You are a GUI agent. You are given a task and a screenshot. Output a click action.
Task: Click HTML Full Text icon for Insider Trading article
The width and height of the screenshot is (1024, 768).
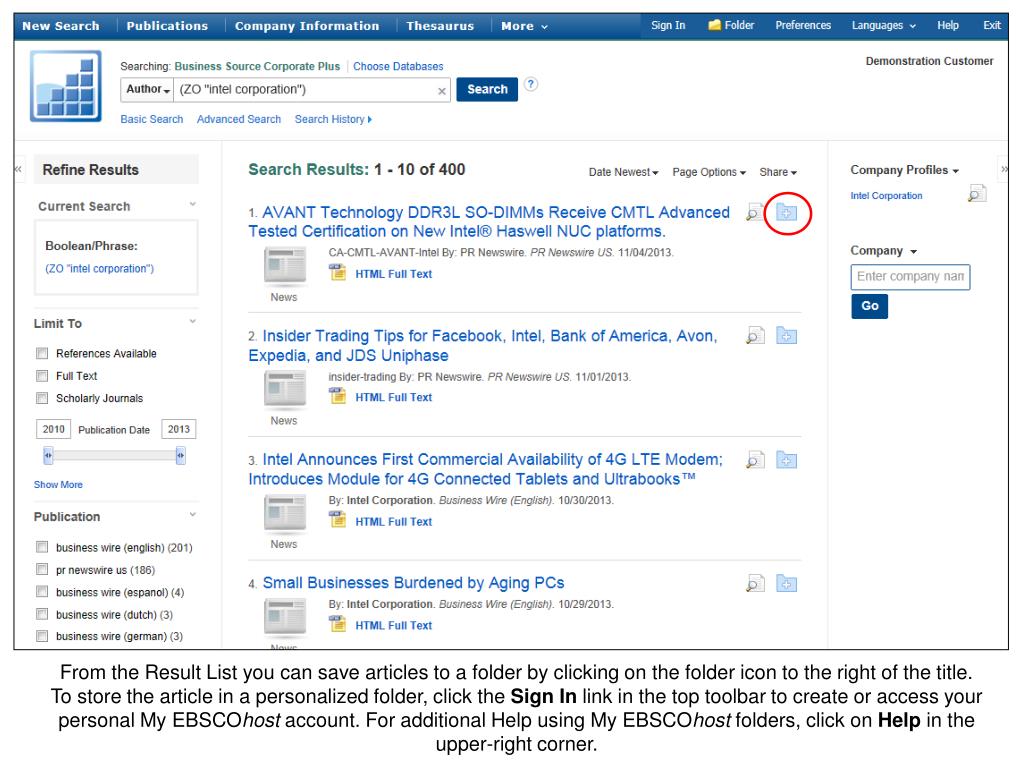(x=338, y=396)
